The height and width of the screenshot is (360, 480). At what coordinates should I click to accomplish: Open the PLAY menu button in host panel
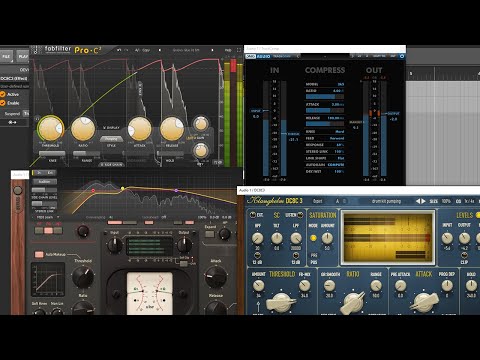click(23, 56)
